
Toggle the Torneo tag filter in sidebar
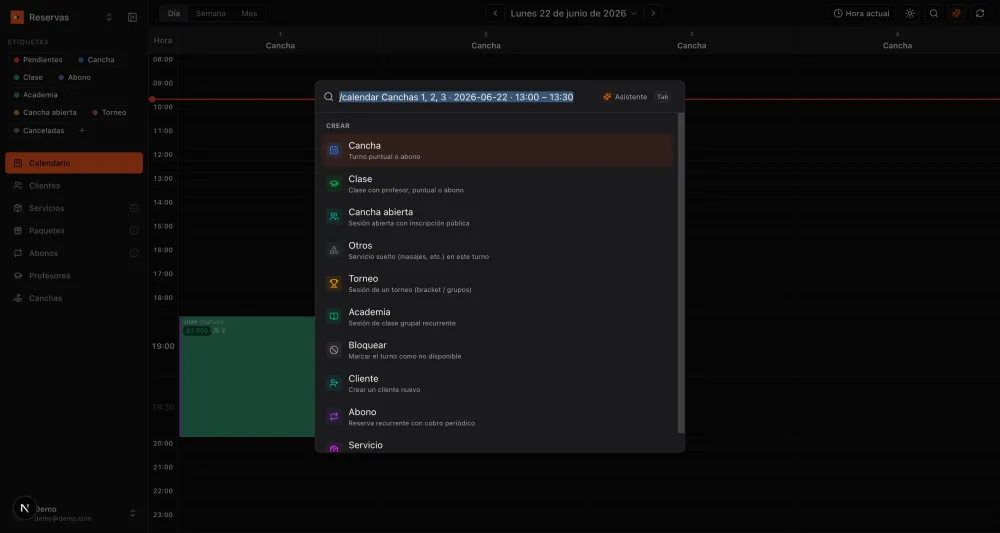coord(110,112)
